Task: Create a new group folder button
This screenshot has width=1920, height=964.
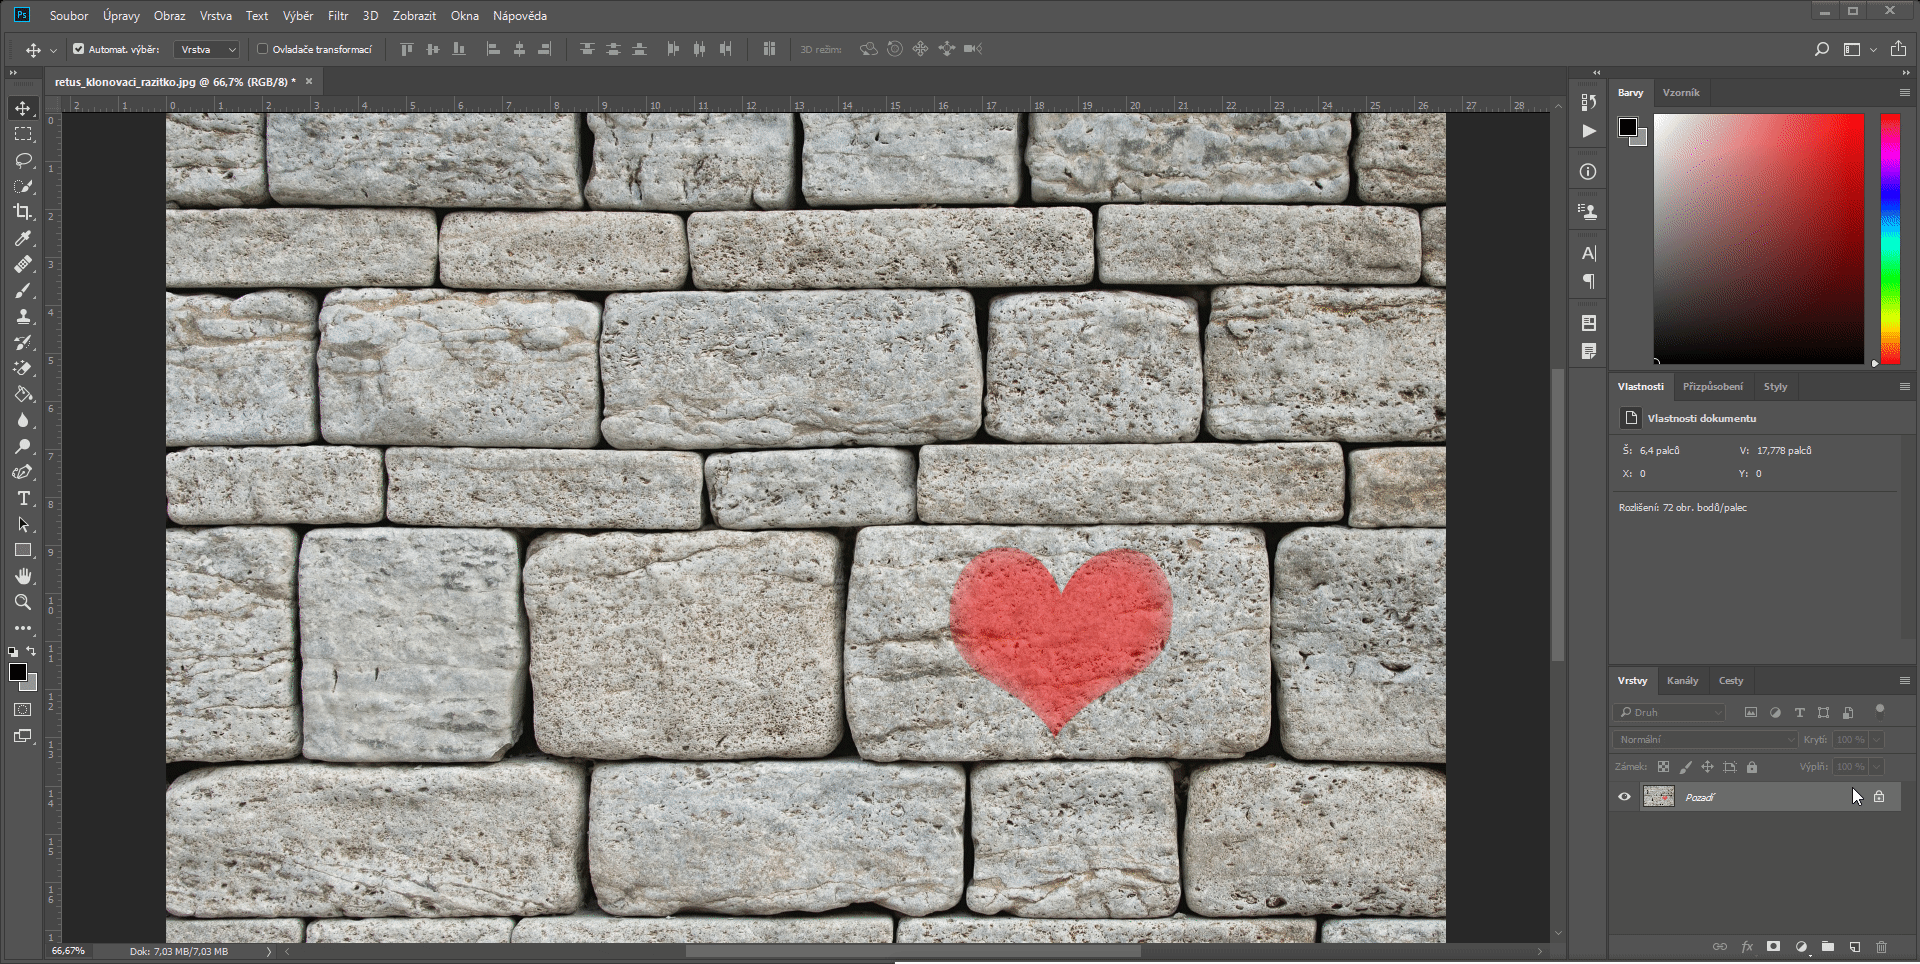Action: [1828, 946]
